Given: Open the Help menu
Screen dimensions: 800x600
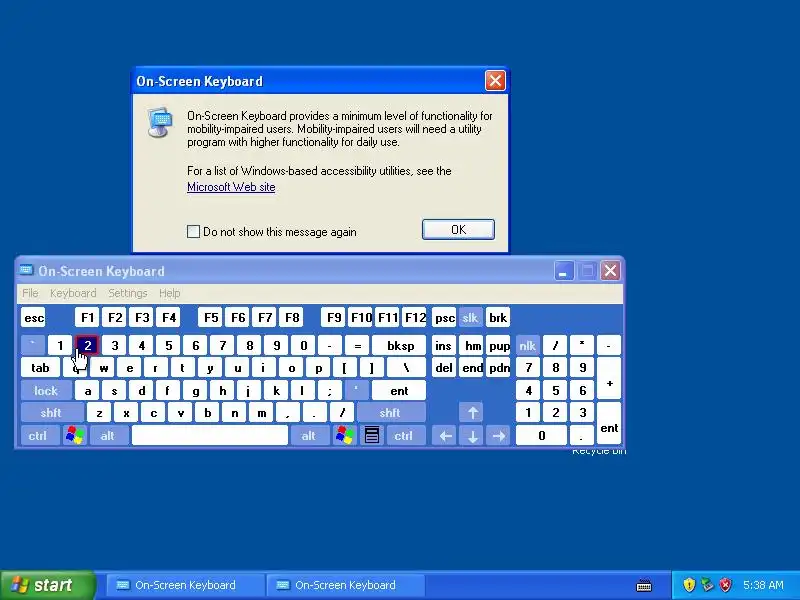Looking at the screenshot, I should tap(169, 293).
